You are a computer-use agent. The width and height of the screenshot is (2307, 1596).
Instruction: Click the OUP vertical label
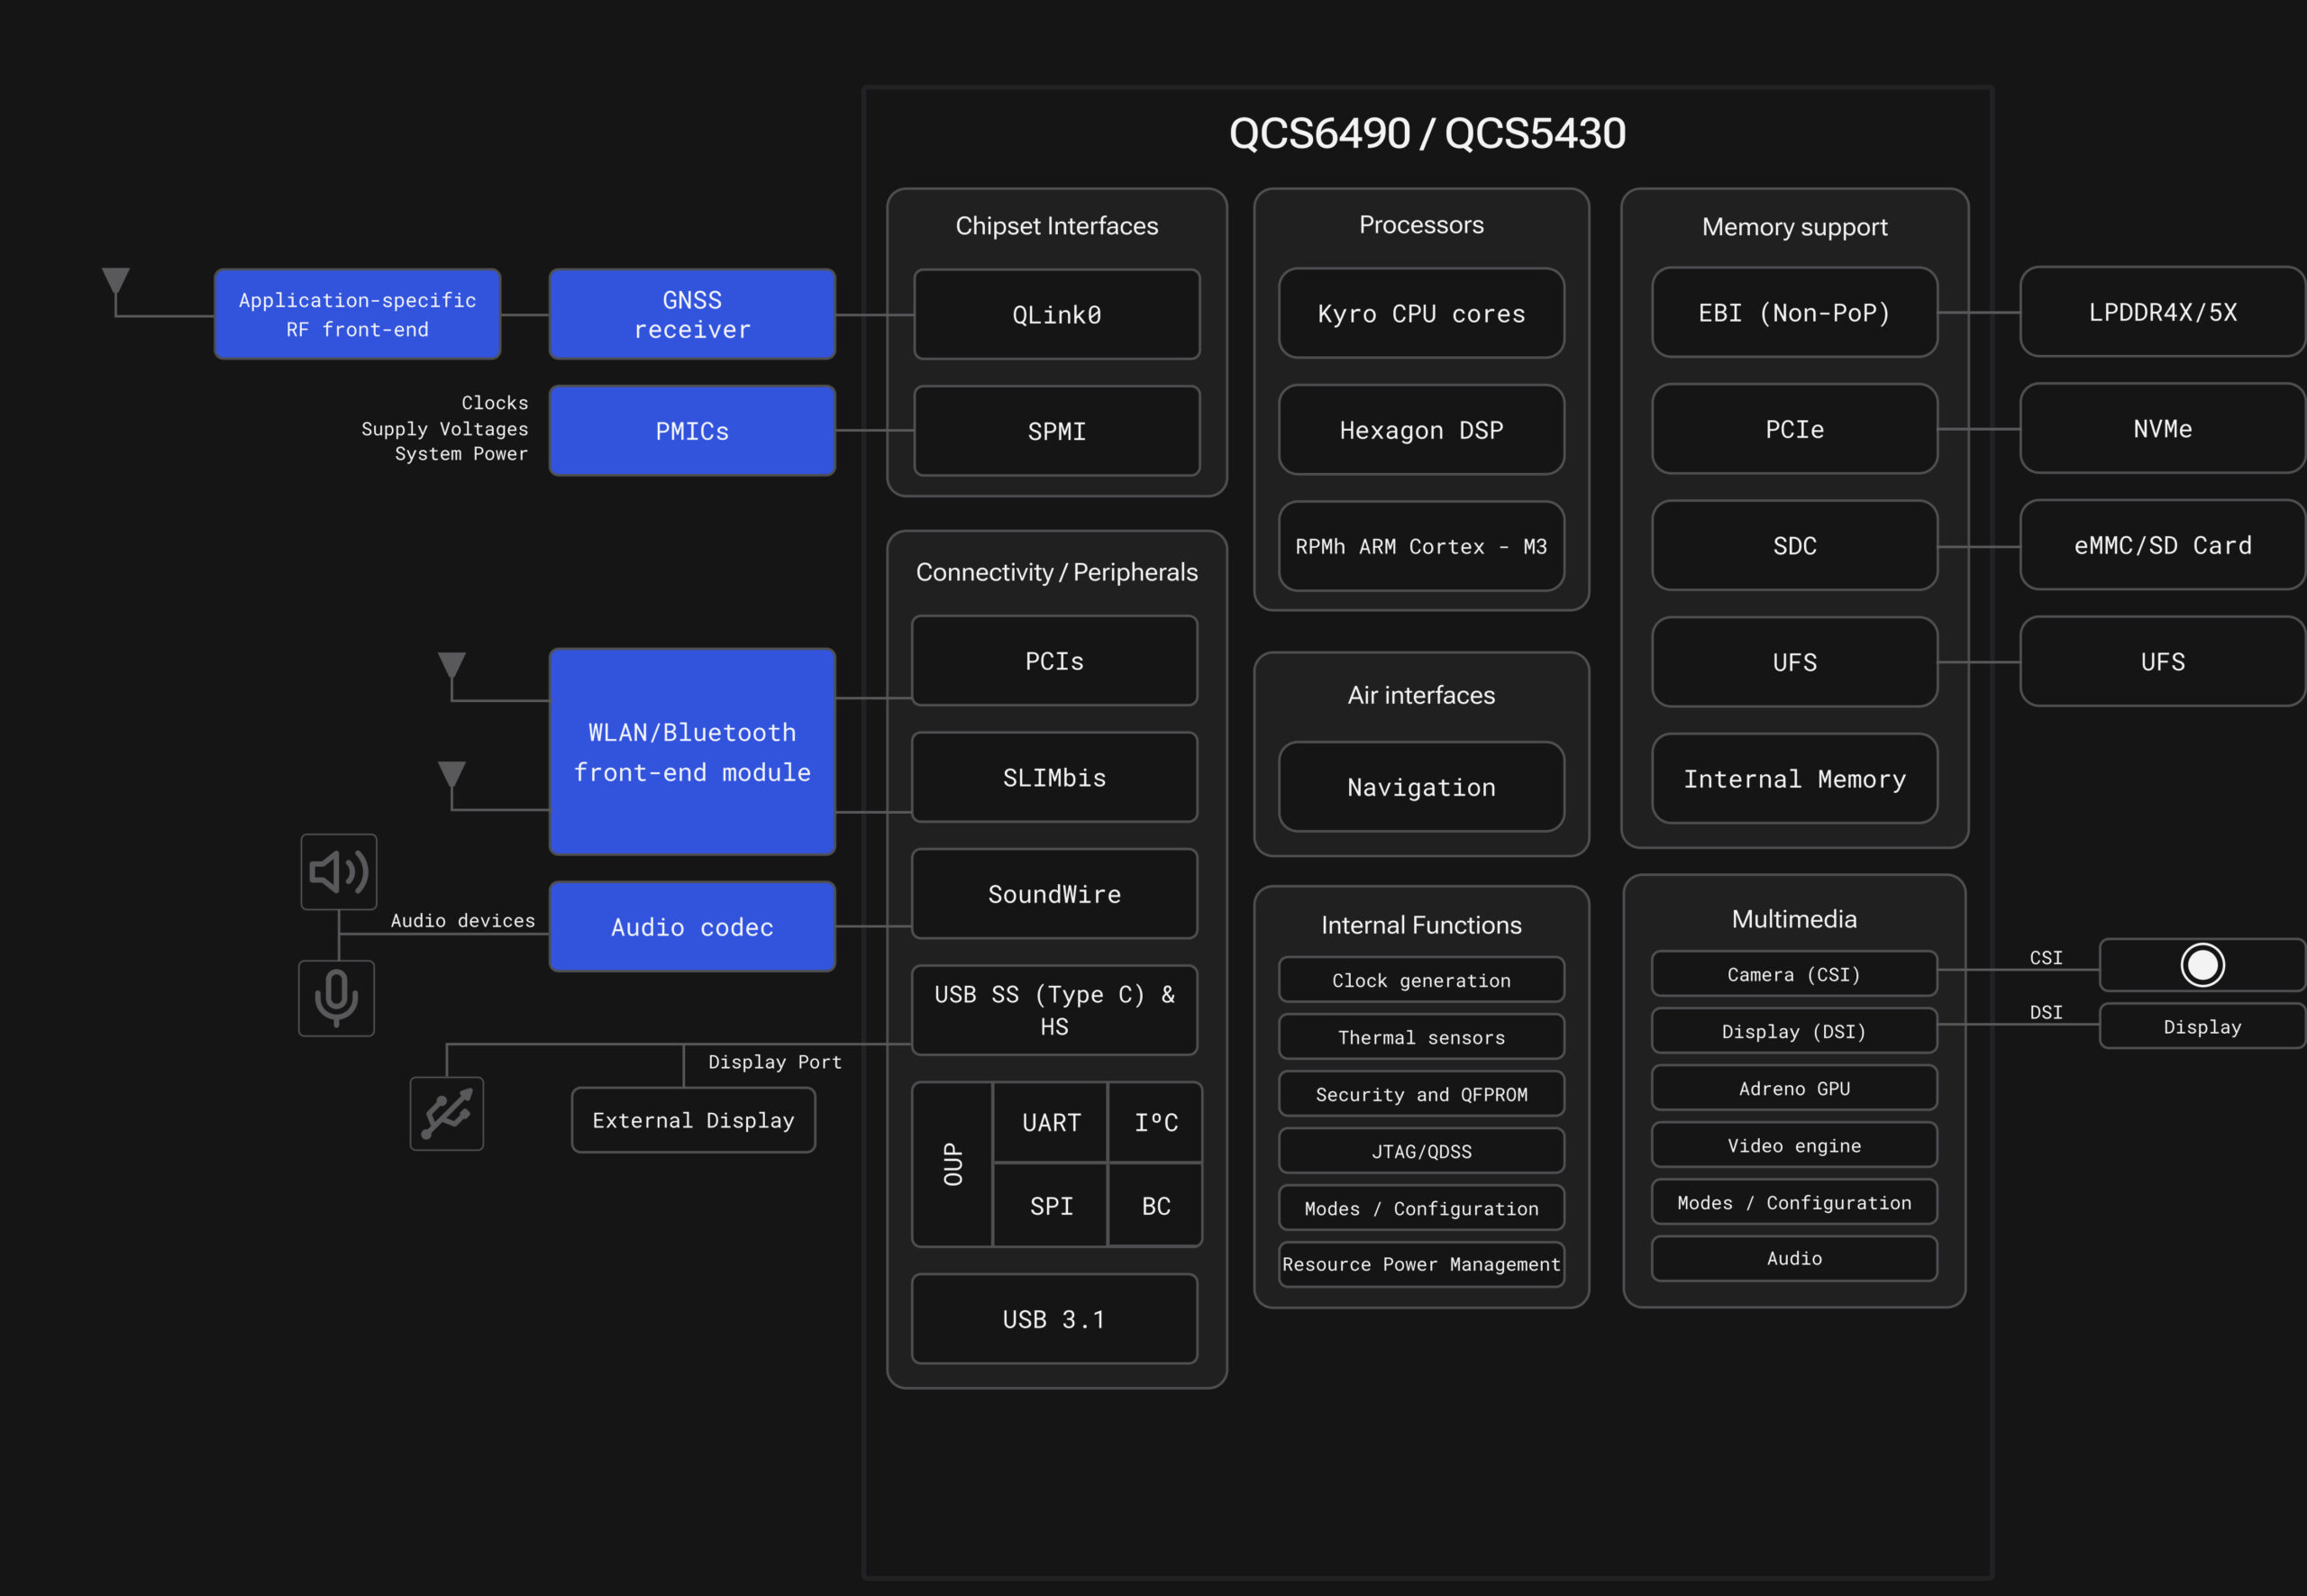pos(953,1164)
